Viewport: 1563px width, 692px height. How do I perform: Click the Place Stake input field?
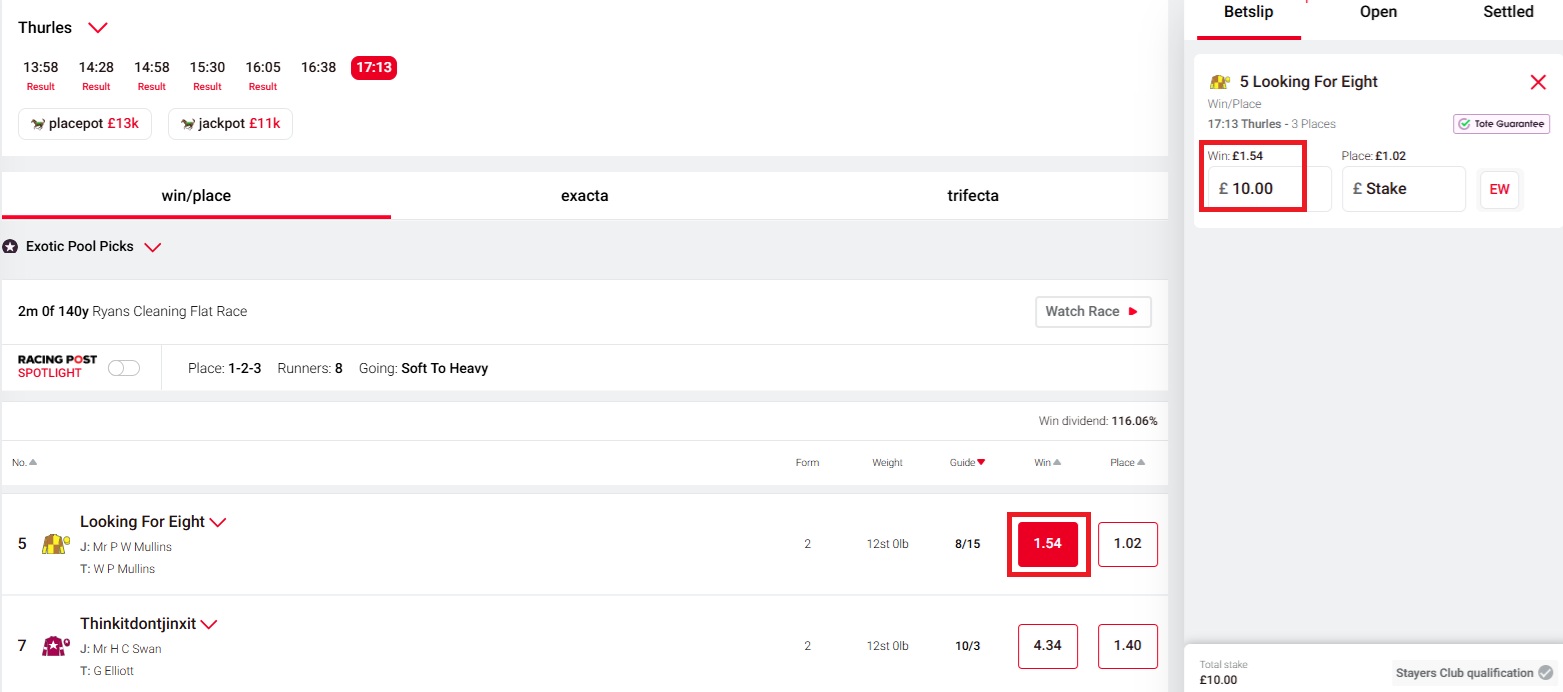click(x=1403, y=188)
